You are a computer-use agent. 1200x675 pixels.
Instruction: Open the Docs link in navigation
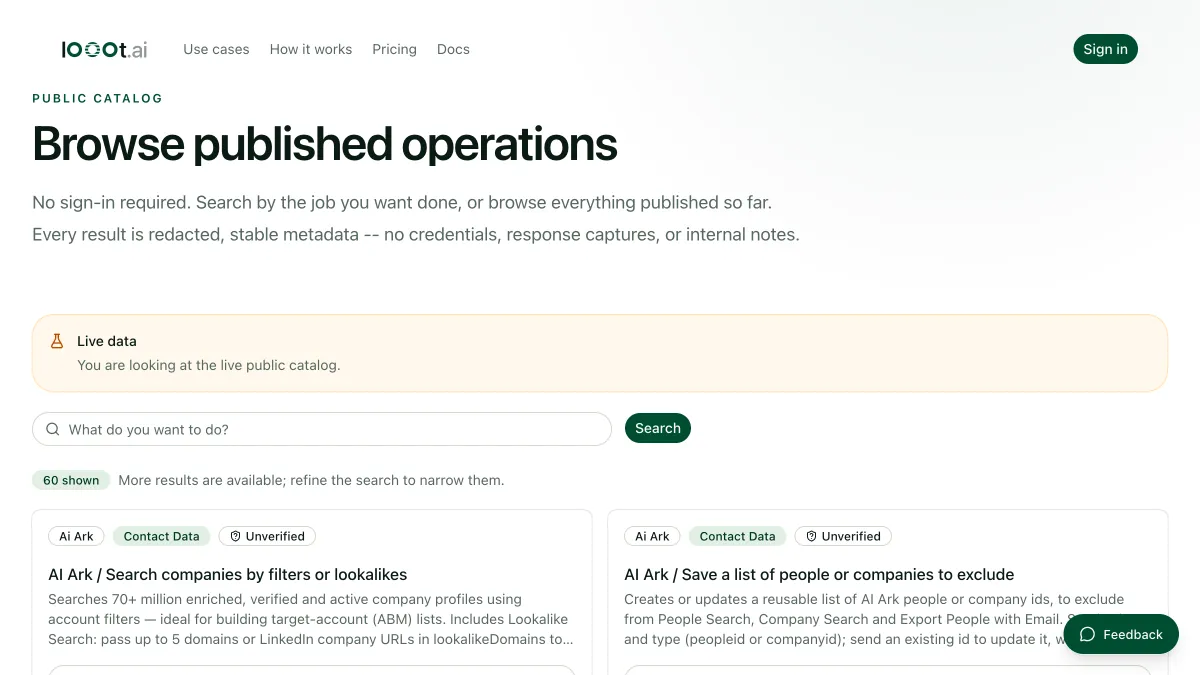(x=453, y=49)
